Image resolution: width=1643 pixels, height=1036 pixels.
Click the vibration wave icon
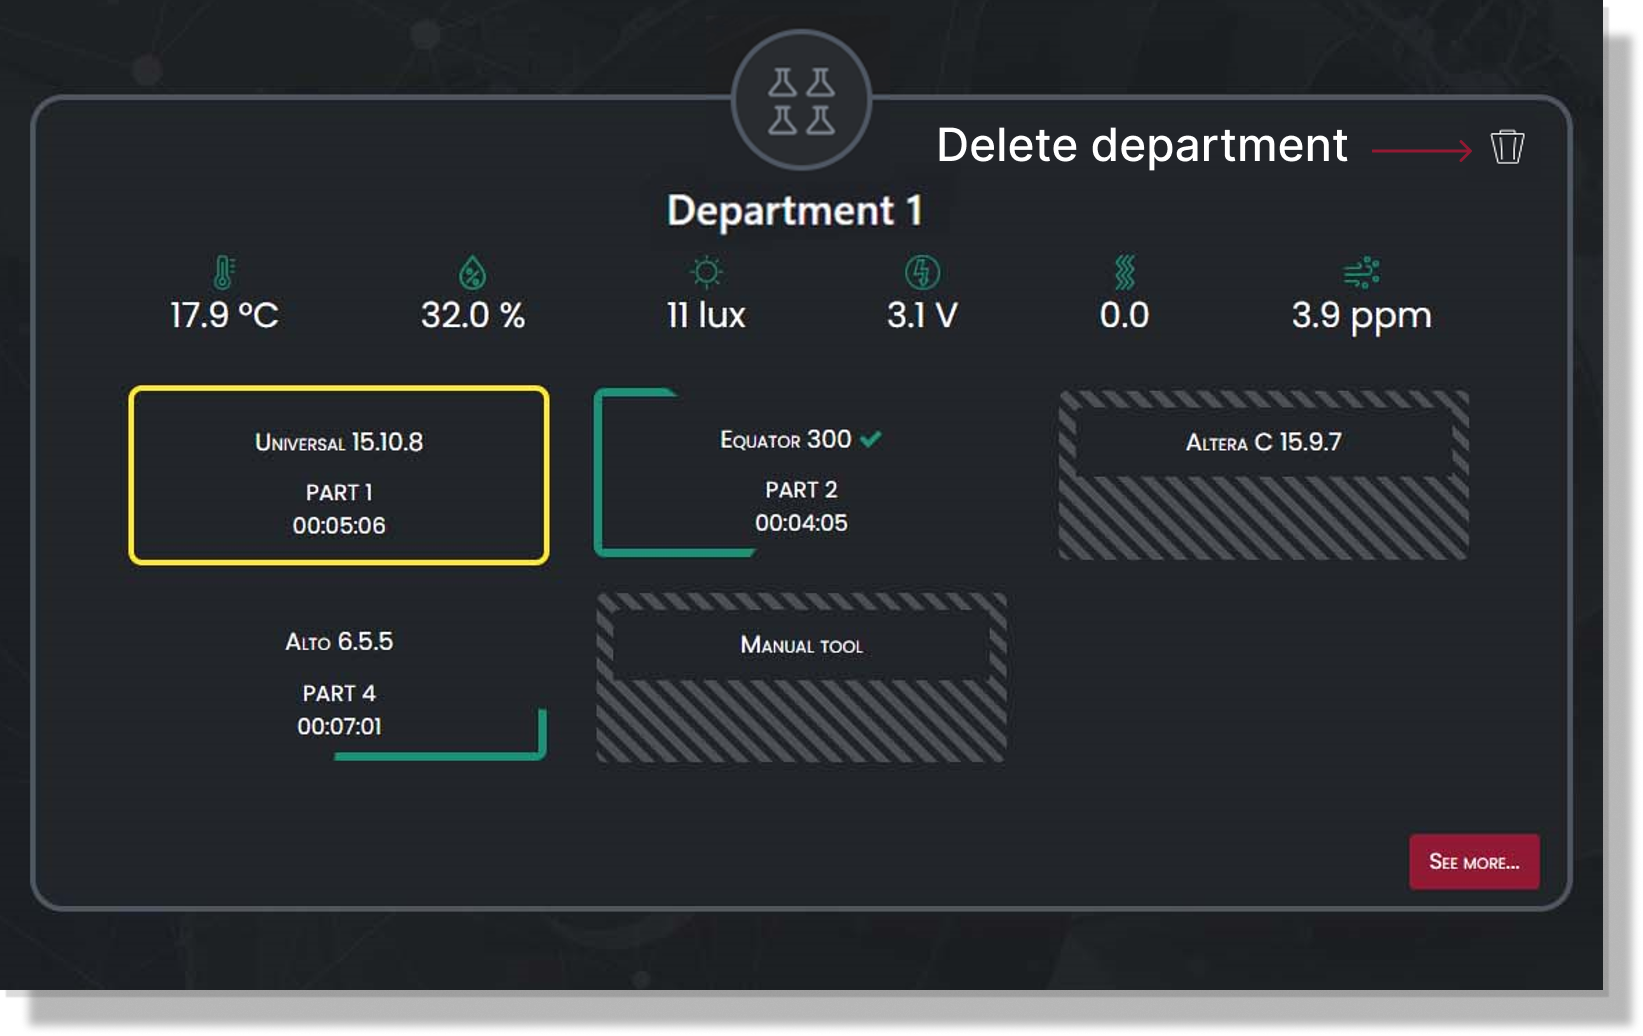pyautogui.click(x=1124, y=272)
